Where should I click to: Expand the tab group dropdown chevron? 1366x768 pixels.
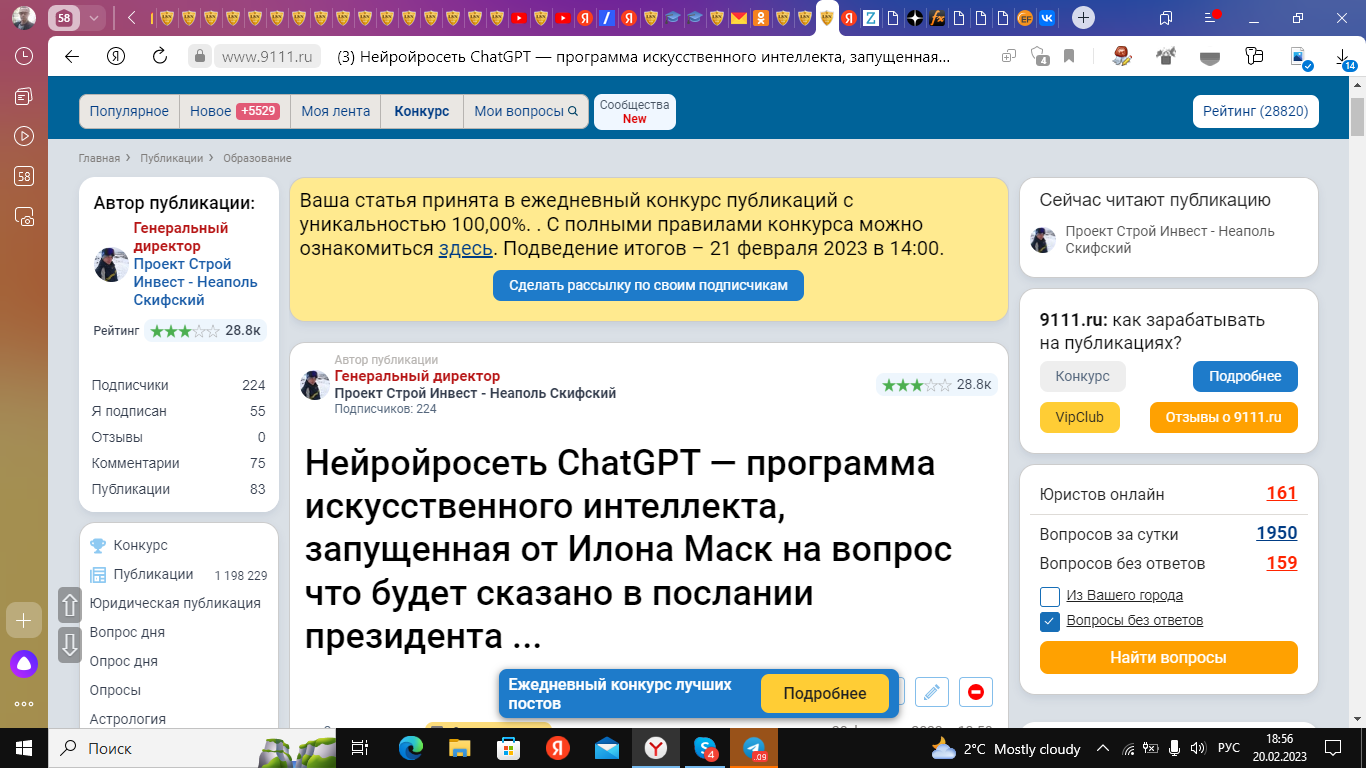tap(94, 18)
